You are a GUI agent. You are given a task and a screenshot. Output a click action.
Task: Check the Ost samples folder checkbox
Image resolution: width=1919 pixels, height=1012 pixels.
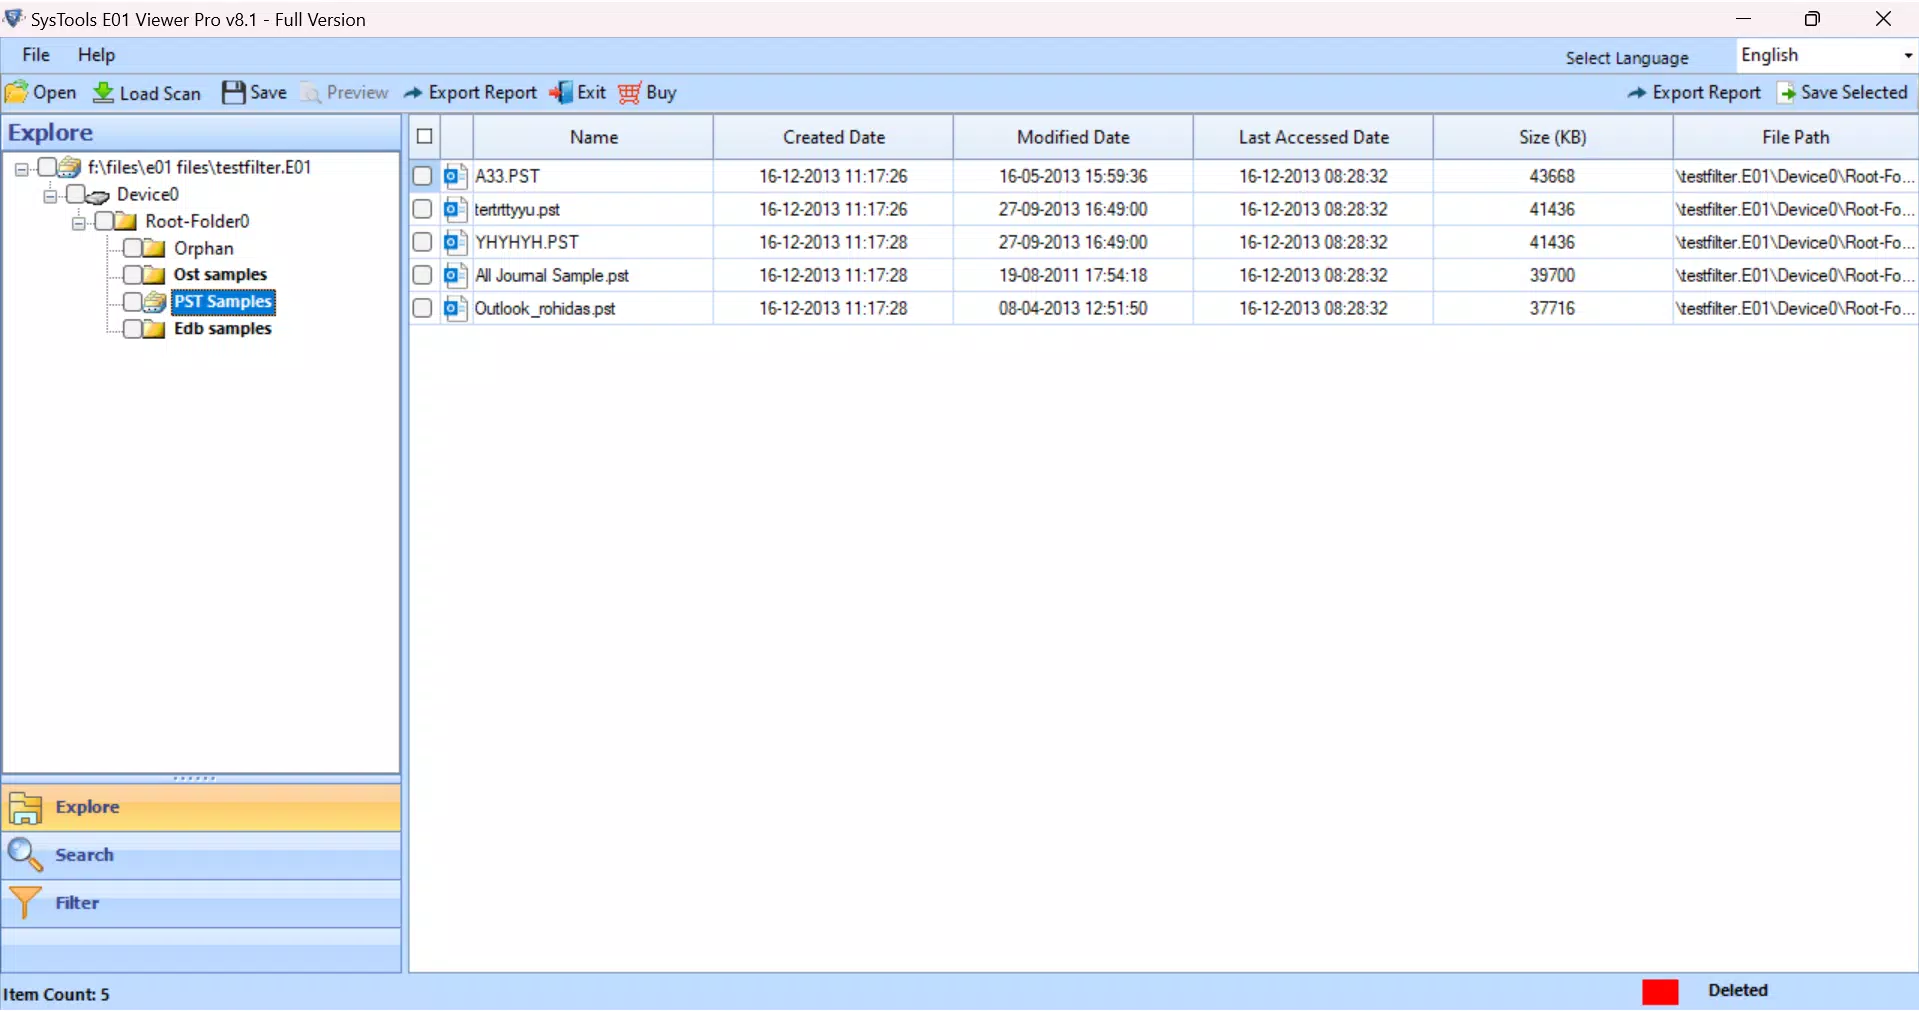click(x=132, y=275)
